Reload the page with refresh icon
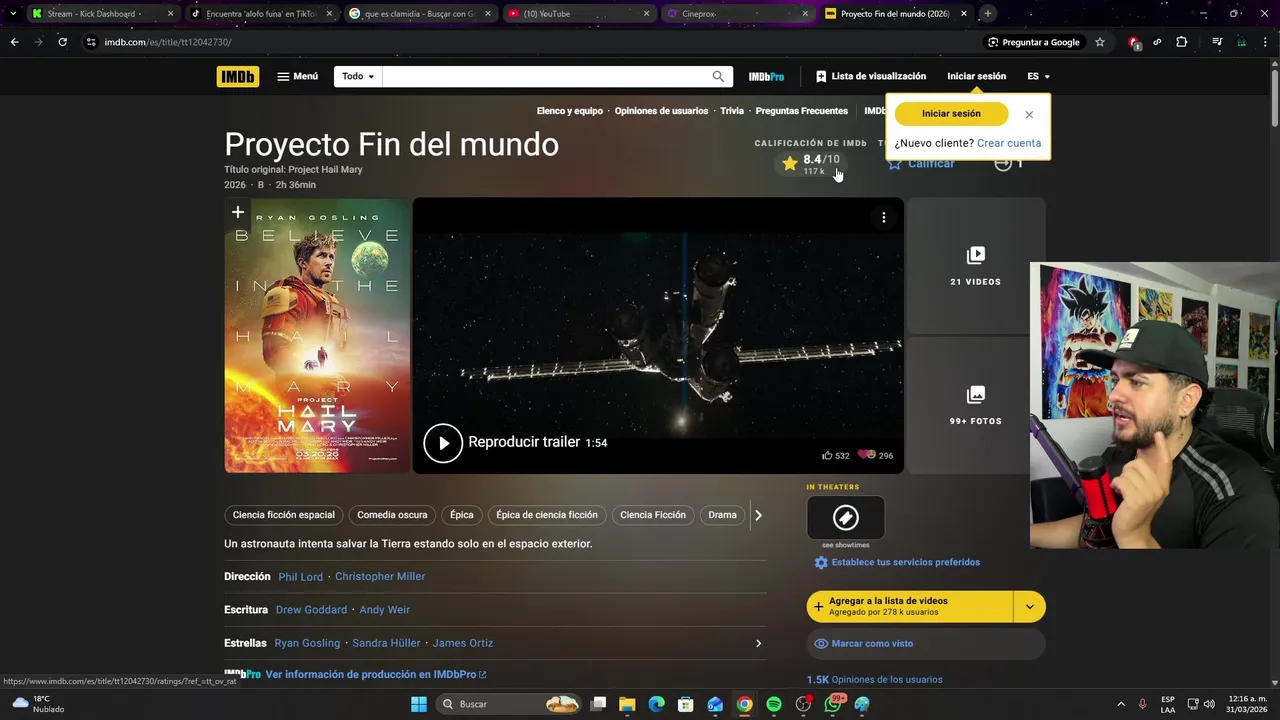This screenshot has height=720, width=1280. pyautogui.click(x=62, y=42)
